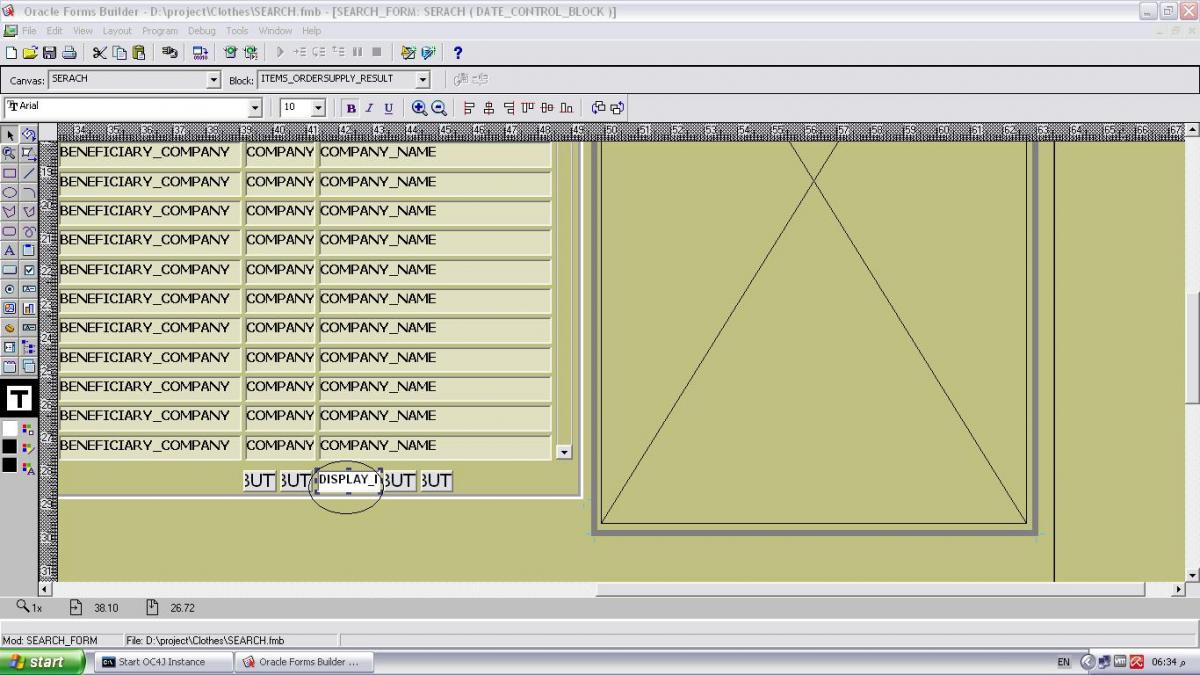Screen dimensions: 1200x675
Task: Select the Line drawing tool
Action: [x=29, y=174]
